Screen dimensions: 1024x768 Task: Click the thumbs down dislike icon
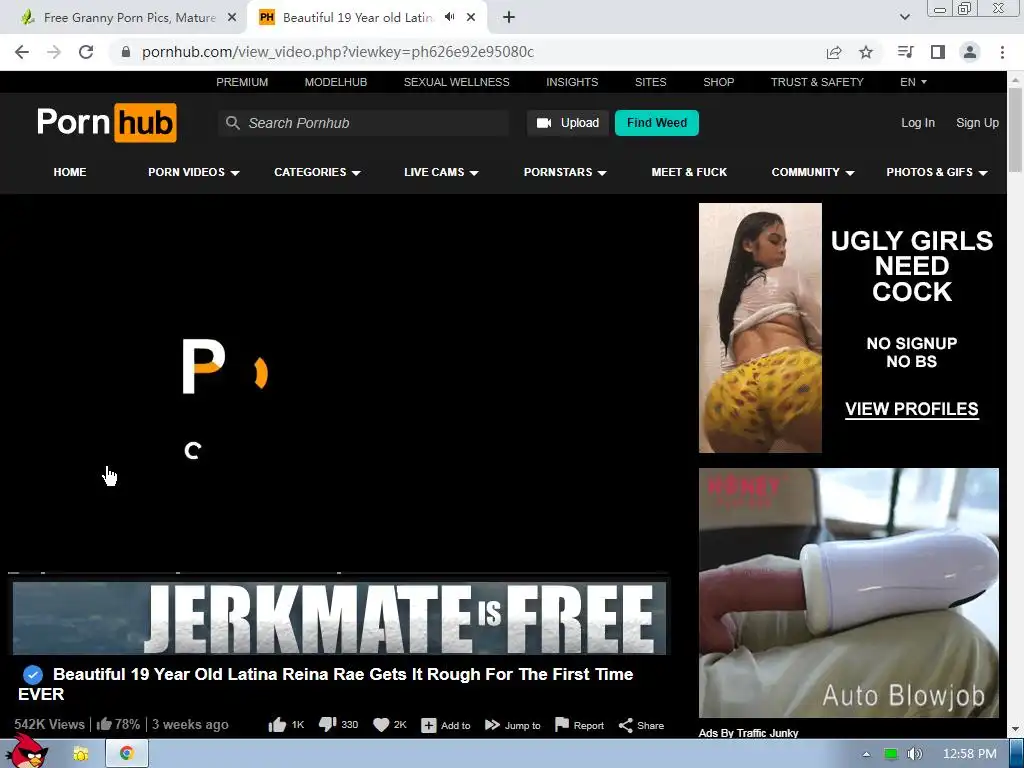(327, 724)
